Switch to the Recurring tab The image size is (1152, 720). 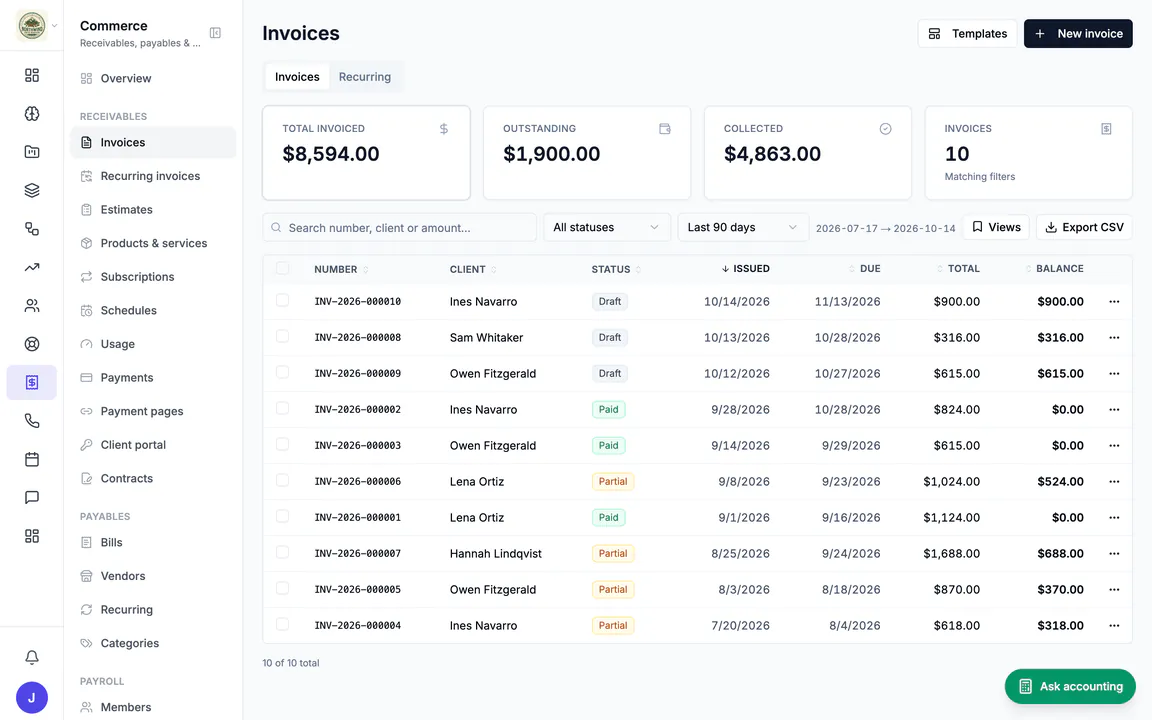click(364, 76)
